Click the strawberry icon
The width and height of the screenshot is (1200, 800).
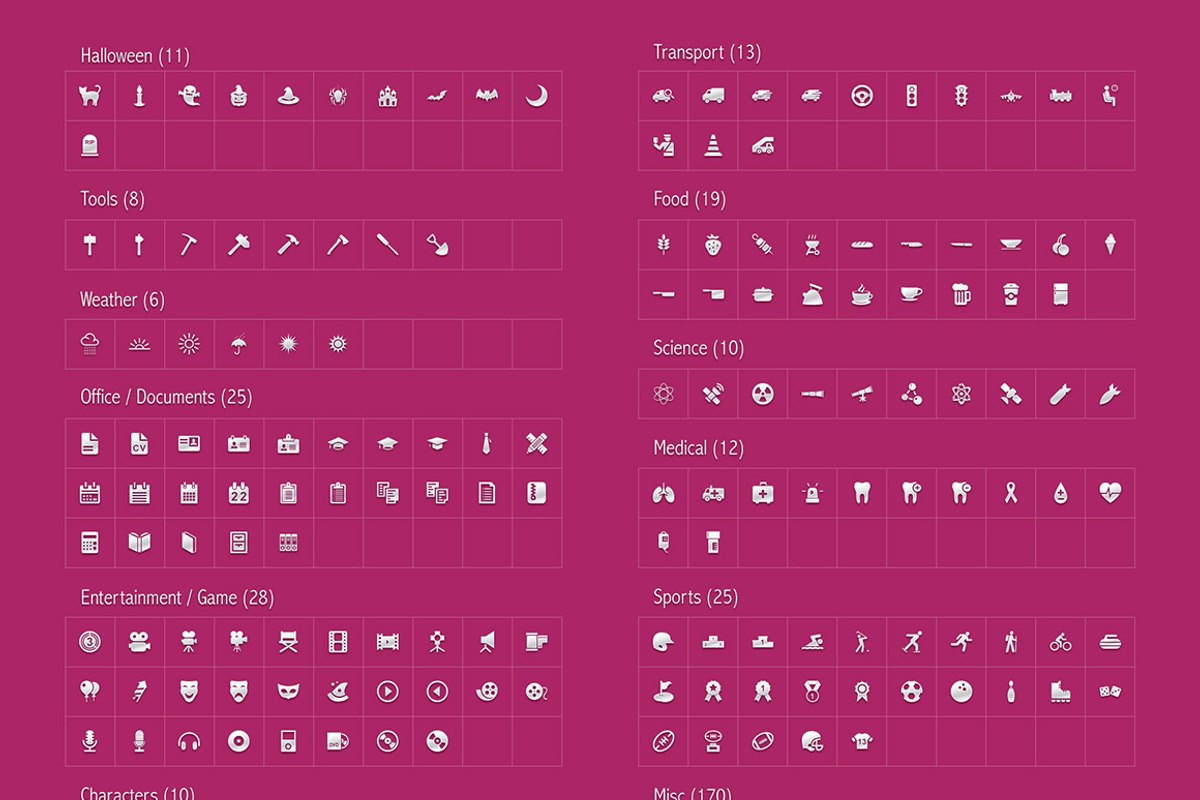pos(713,244)
